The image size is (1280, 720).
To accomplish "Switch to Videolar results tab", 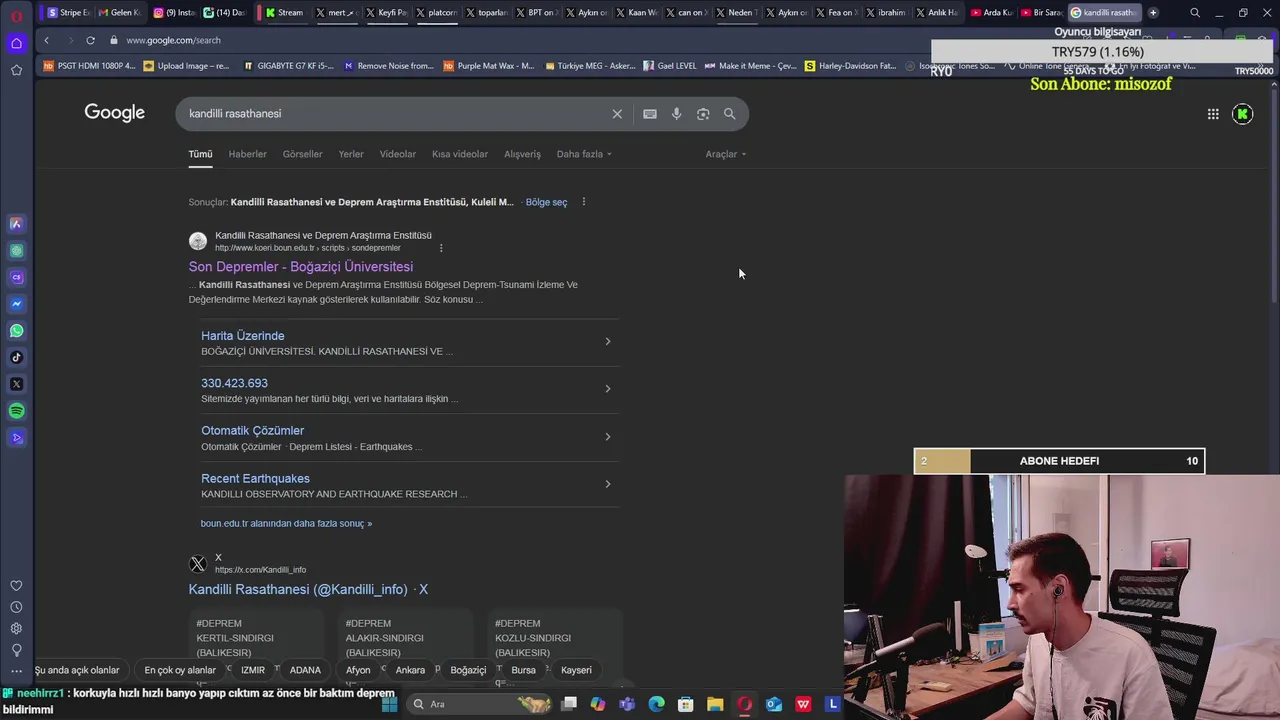I will 398,154.
